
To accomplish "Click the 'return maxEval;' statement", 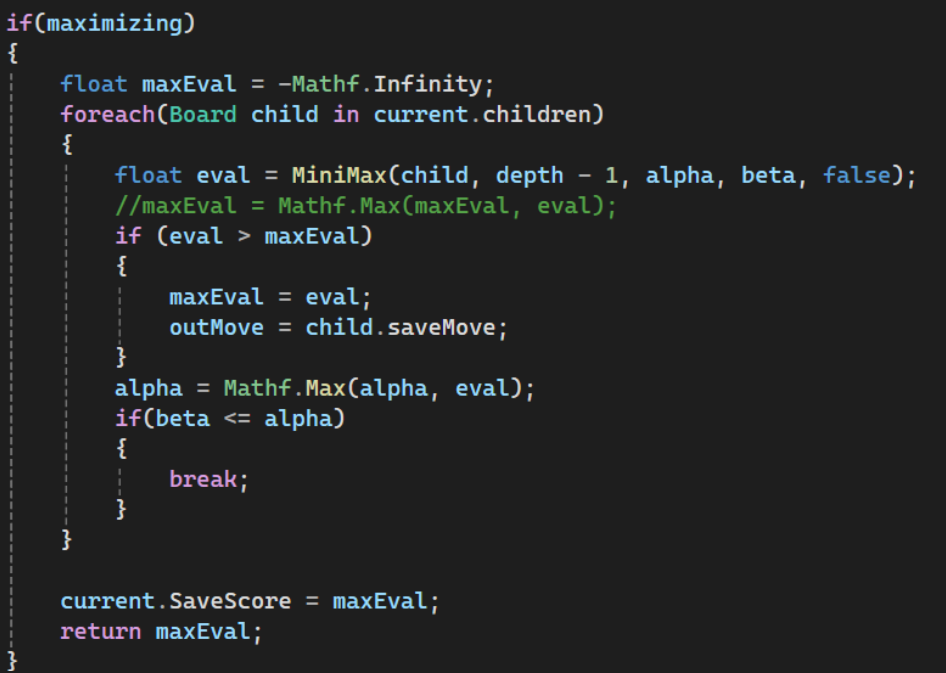I will click(x=161, y=631).
